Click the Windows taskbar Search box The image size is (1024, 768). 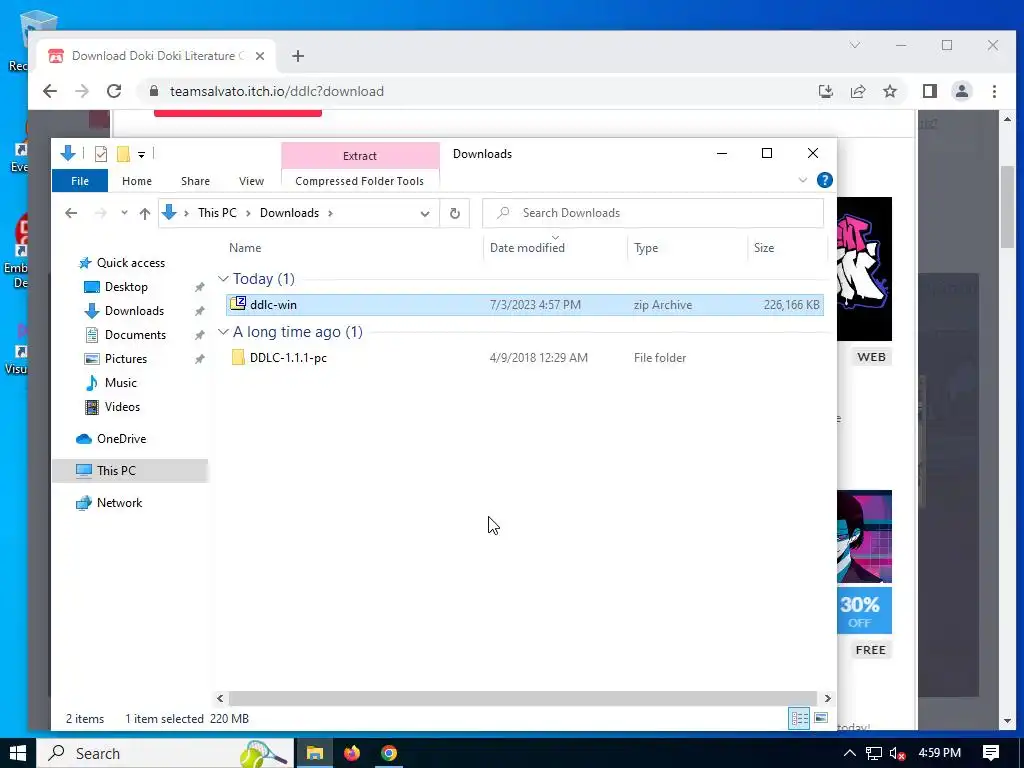(165, 753)
